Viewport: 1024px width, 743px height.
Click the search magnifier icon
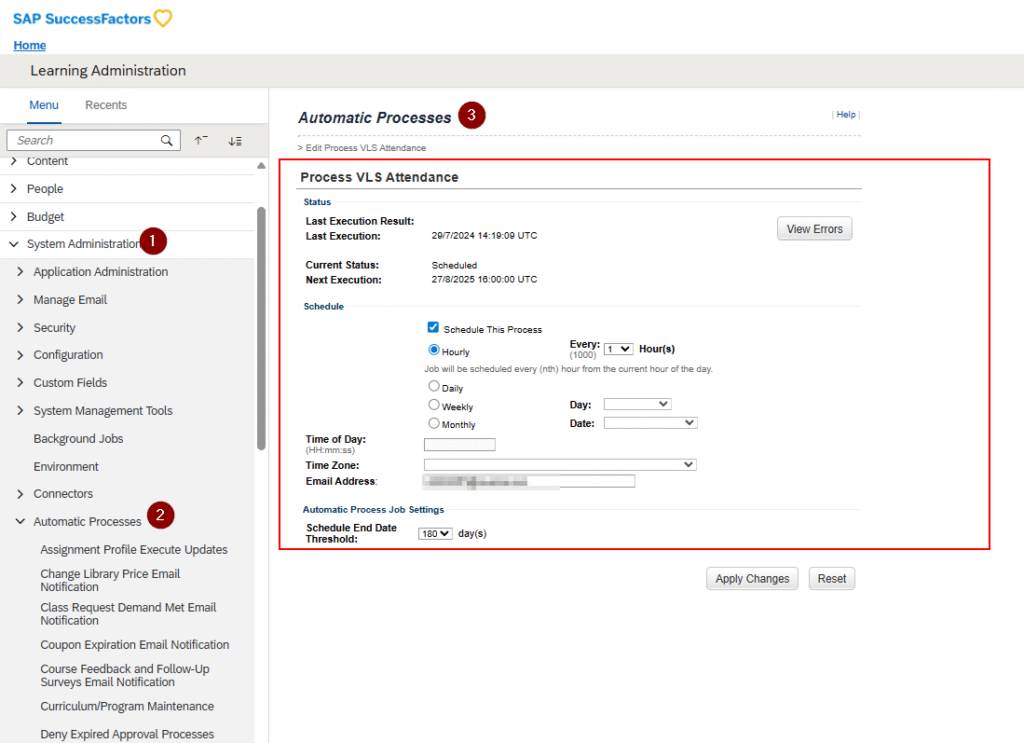[167, 140]
